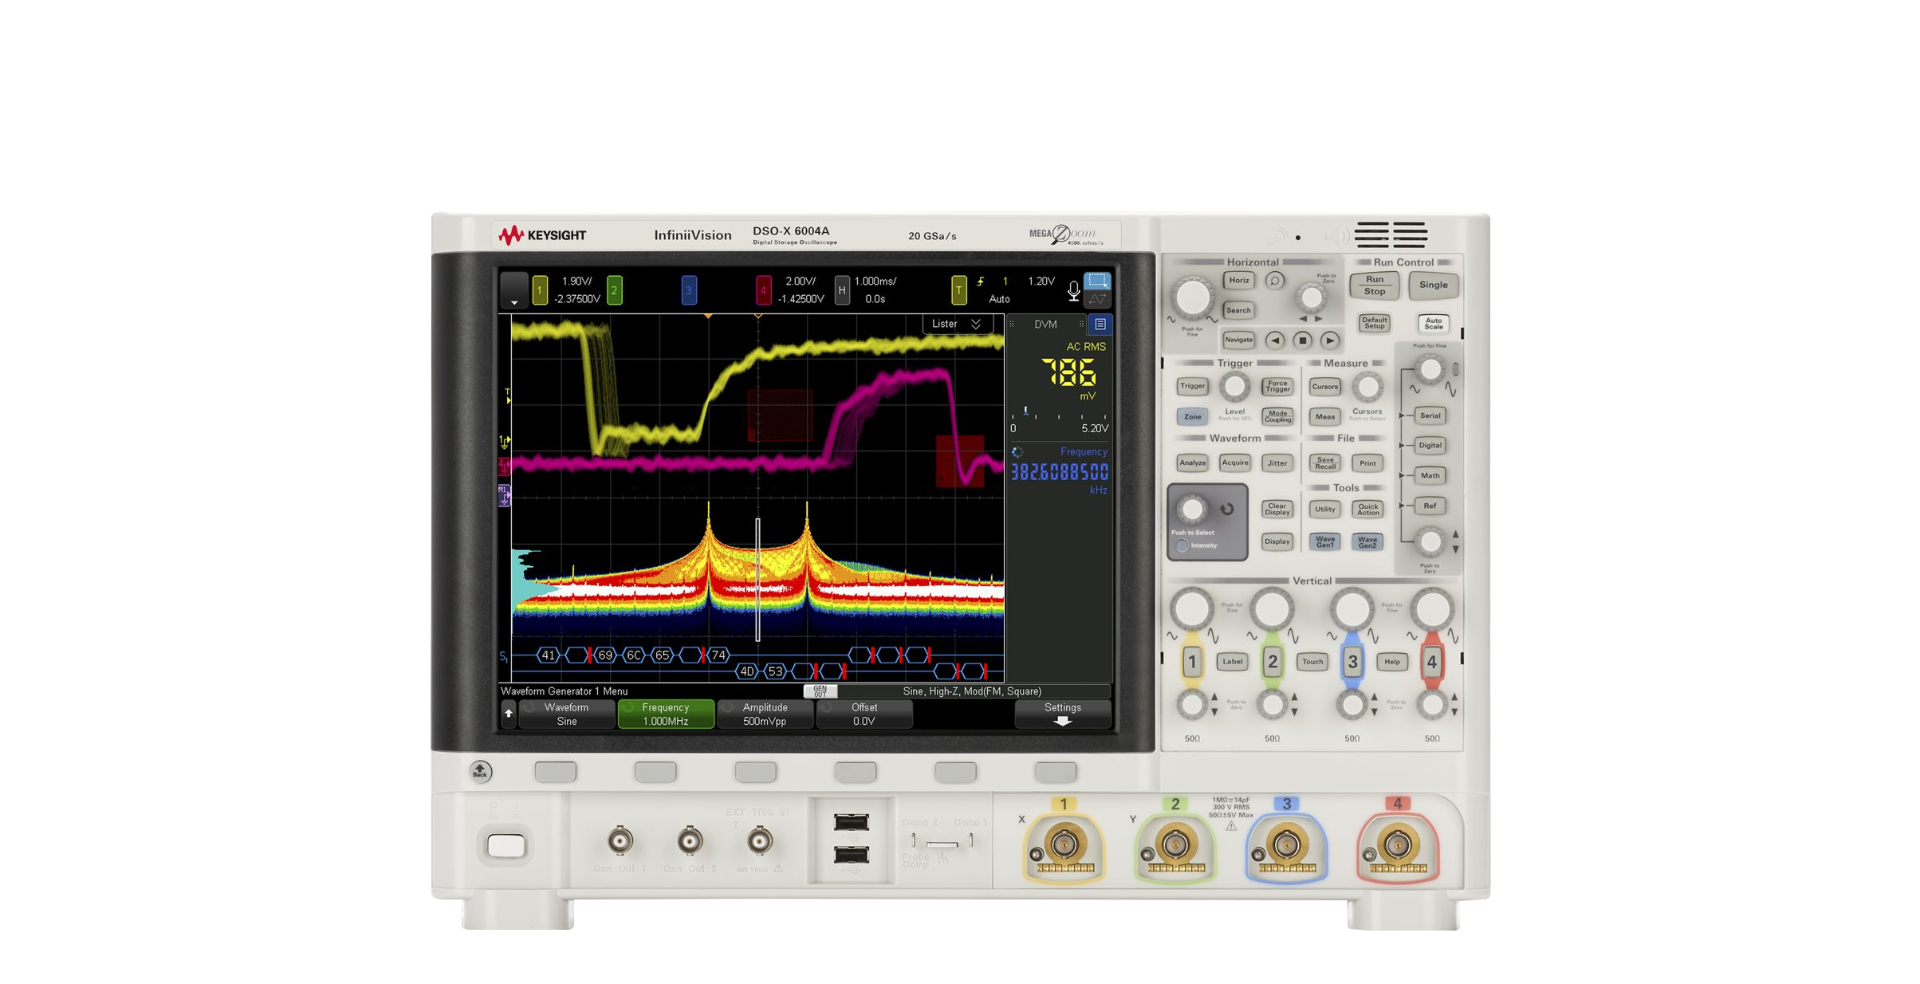Open the DVM panel menu icon

click(1099, 324)
